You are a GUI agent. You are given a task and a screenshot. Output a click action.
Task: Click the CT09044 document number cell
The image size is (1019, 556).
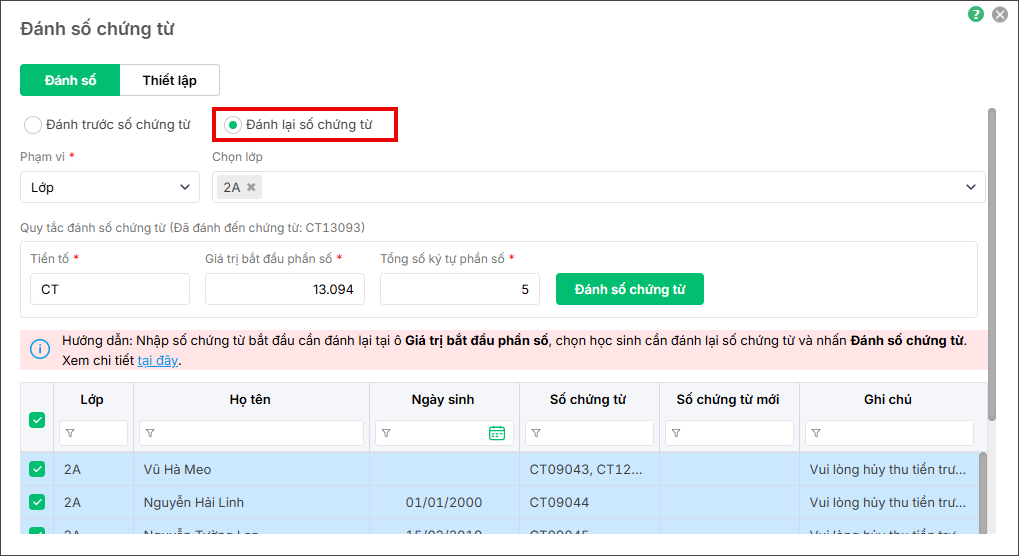coord(589,502)
